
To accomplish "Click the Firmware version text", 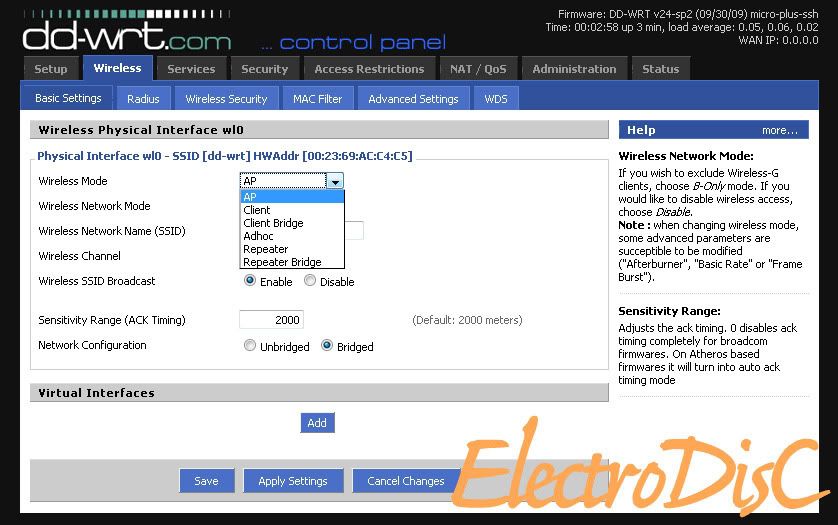I will pyautogui.click(x=688, y=14).
